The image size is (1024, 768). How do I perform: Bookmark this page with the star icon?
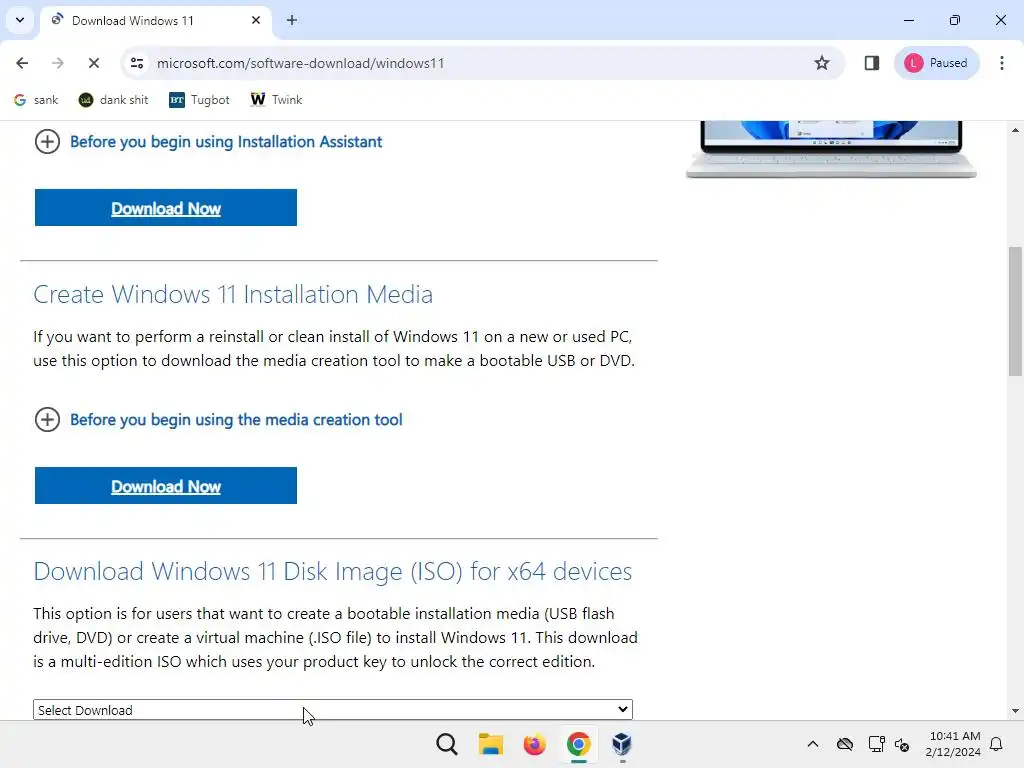(x=822, y=63)
